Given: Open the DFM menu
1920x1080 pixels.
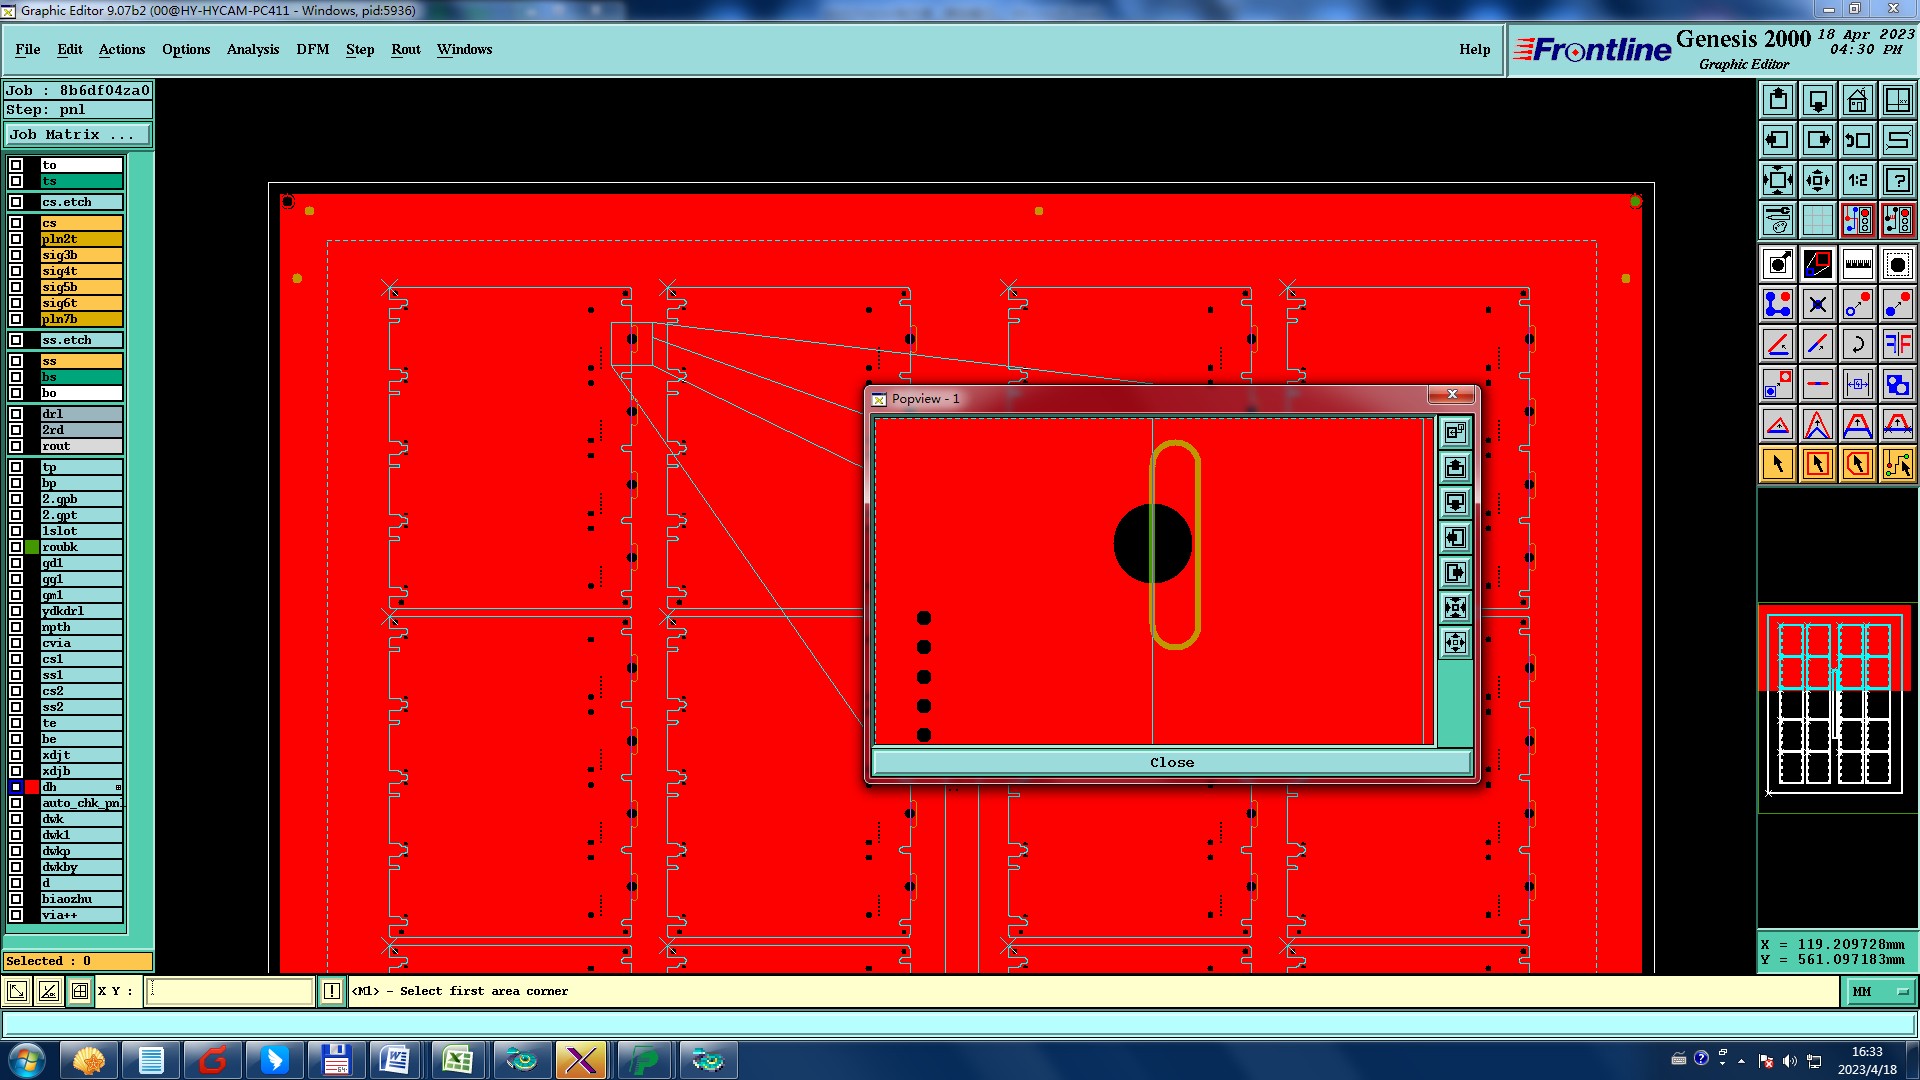Looking at the screenshot, I should 312,49.
